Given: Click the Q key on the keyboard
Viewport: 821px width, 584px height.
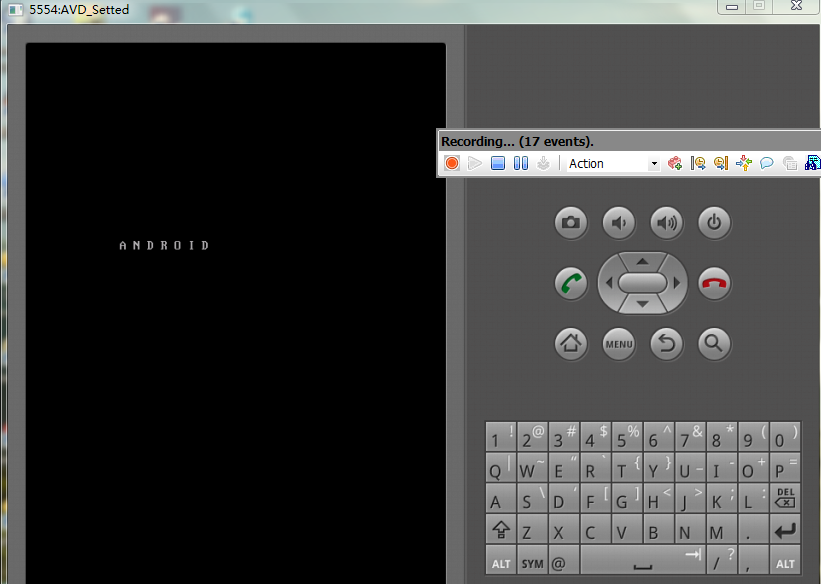Looking at the screenshot, I should pyautogui.click(x=501, y=468).
